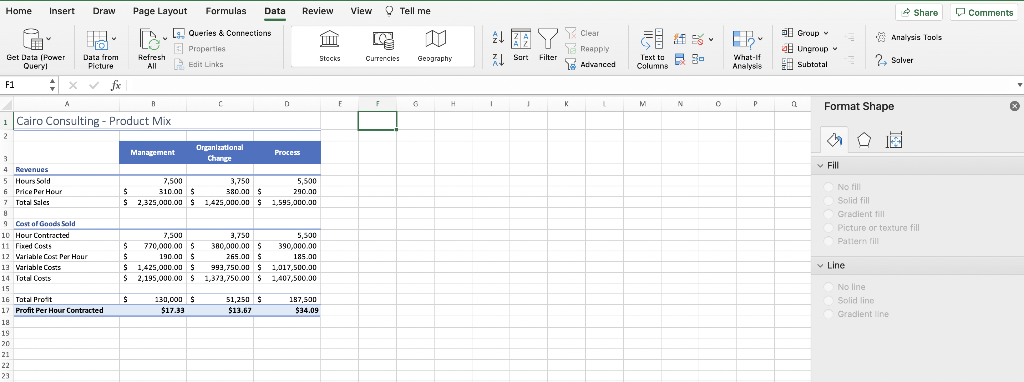The width and height of the screenshot is (1024, 382).
Task: Click the Refresh All icon
Action: coord(149,39)
